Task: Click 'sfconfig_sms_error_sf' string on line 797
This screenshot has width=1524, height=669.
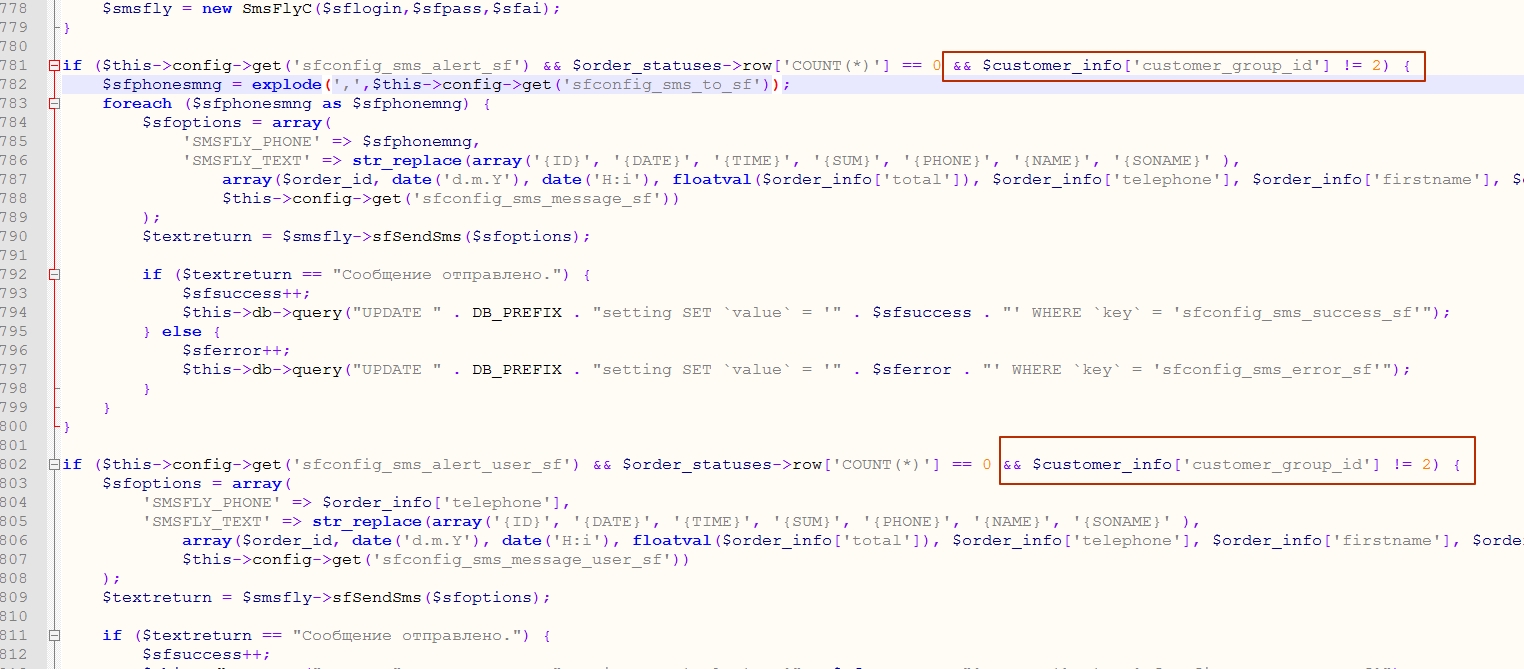Action: 1276,370
